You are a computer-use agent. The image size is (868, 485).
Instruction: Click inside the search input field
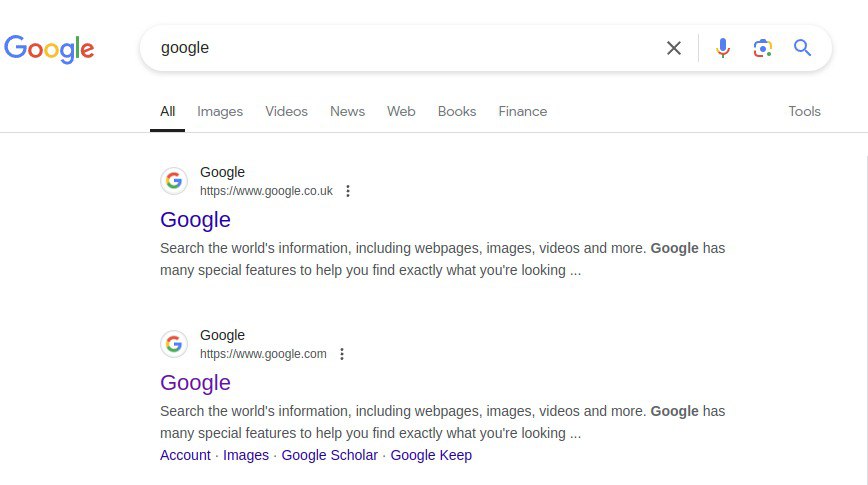click(404, 48)
